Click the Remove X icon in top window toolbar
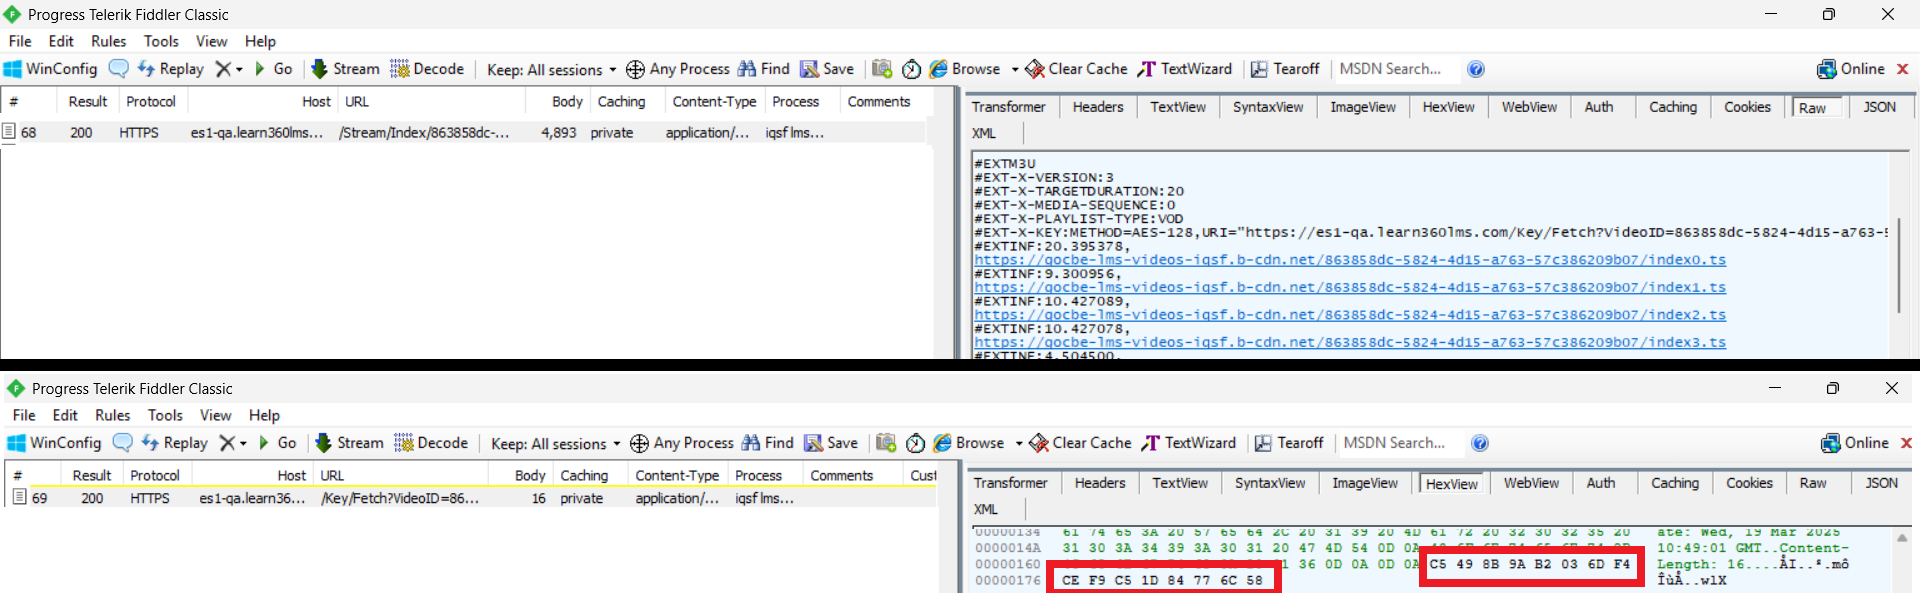This screenshot has height=593, width=1920. pos(223,69)
